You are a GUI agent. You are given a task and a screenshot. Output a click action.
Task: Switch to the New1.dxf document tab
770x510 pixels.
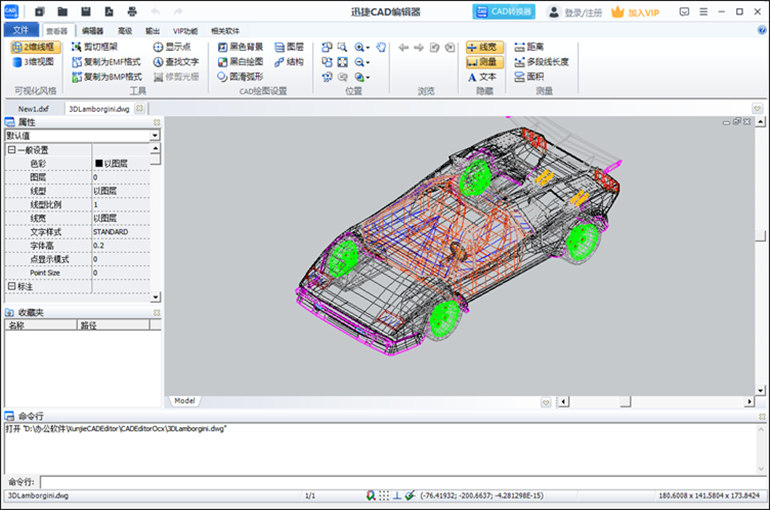coord(33,109)
